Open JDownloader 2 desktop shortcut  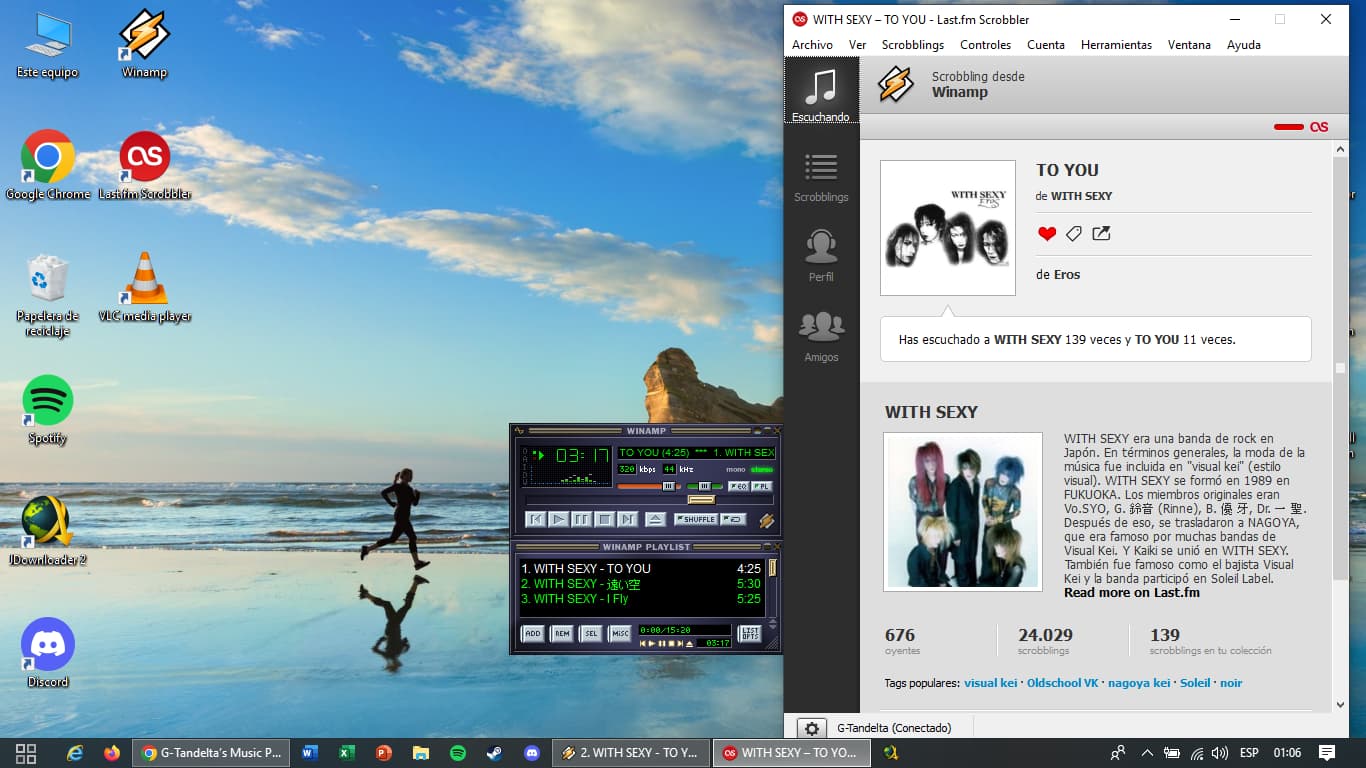pos(47,531)
